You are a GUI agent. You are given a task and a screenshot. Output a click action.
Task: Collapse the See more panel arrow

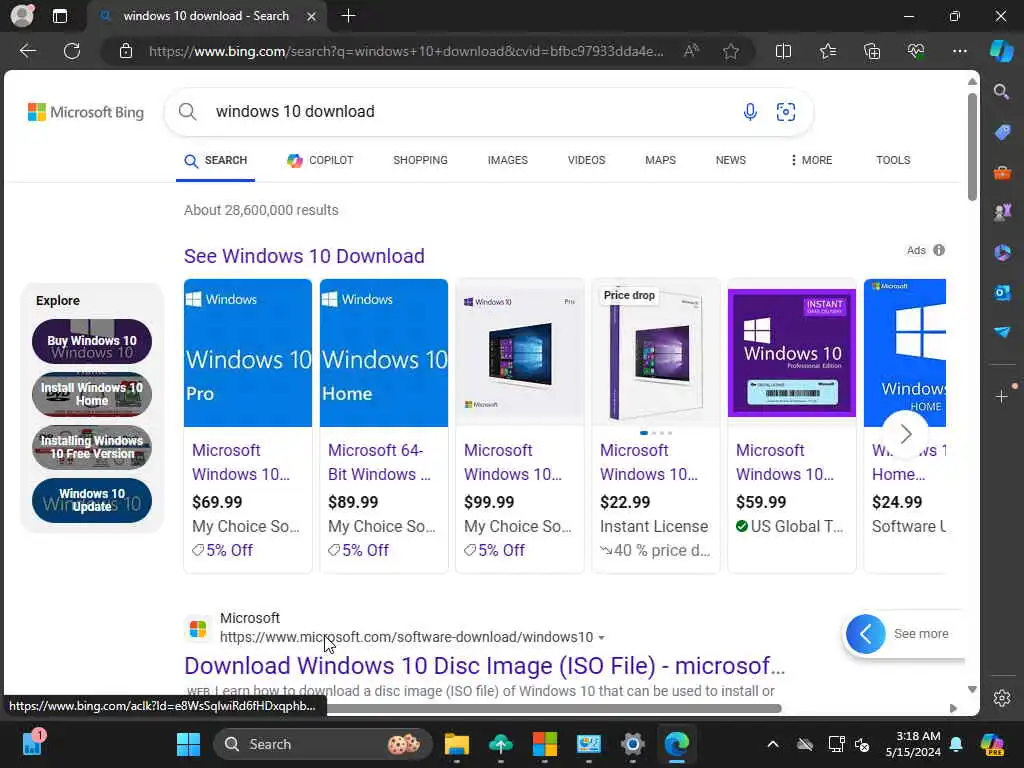tap(865, 633)
